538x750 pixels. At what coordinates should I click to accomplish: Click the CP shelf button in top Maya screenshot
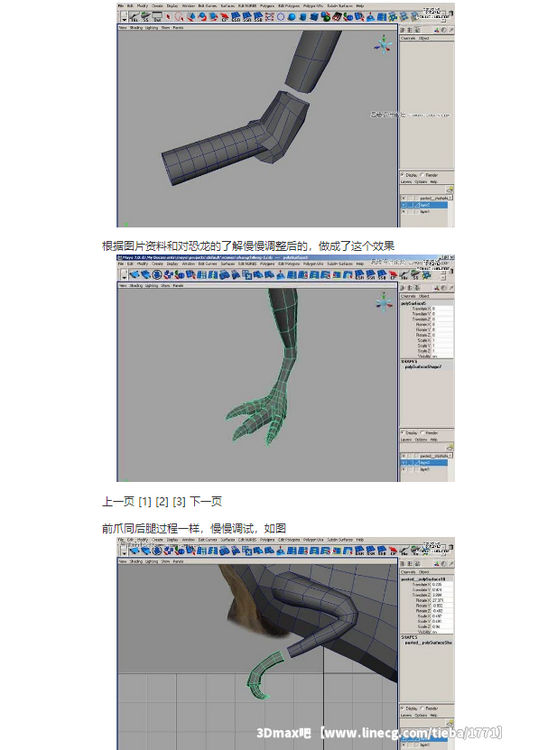coord(225,17)
